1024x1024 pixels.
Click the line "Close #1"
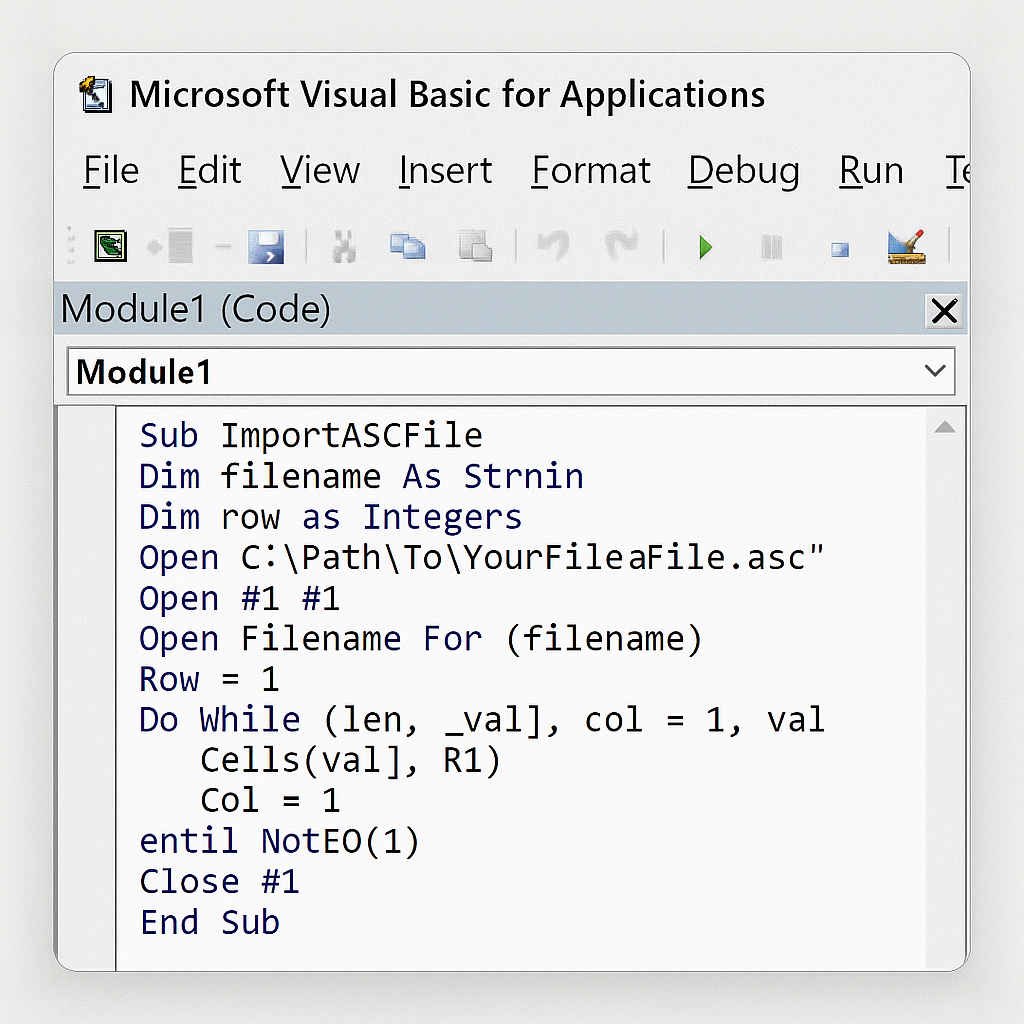[x=219, y=882]
